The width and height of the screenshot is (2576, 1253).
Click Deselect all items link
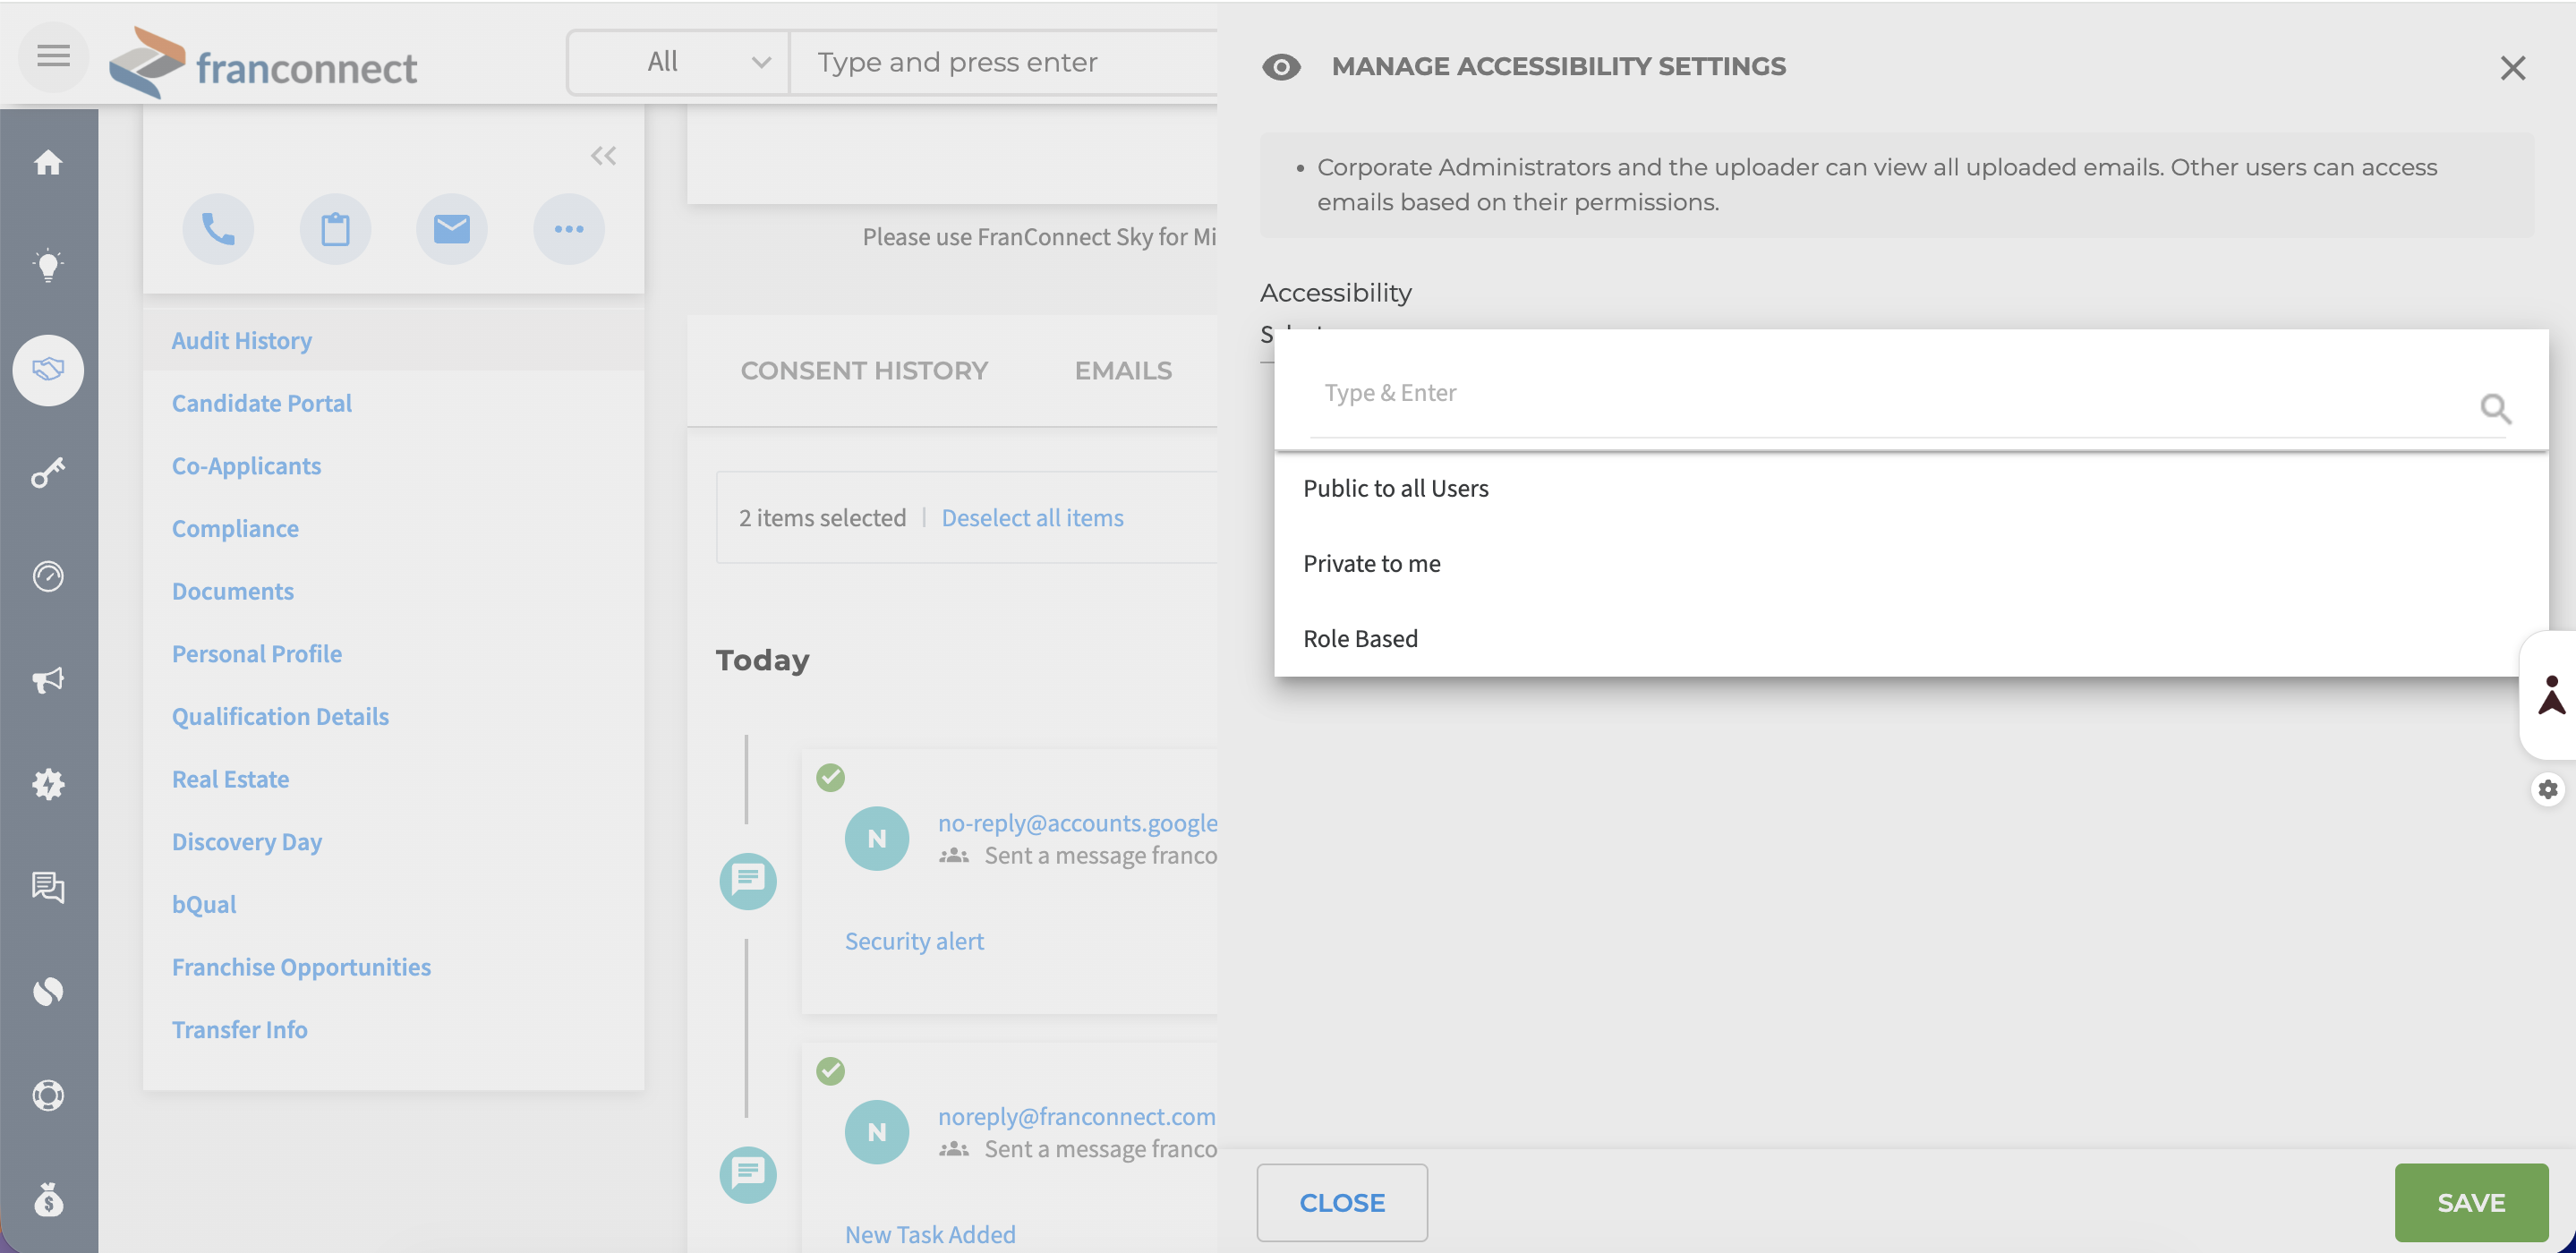click(x=1032, y=517)
